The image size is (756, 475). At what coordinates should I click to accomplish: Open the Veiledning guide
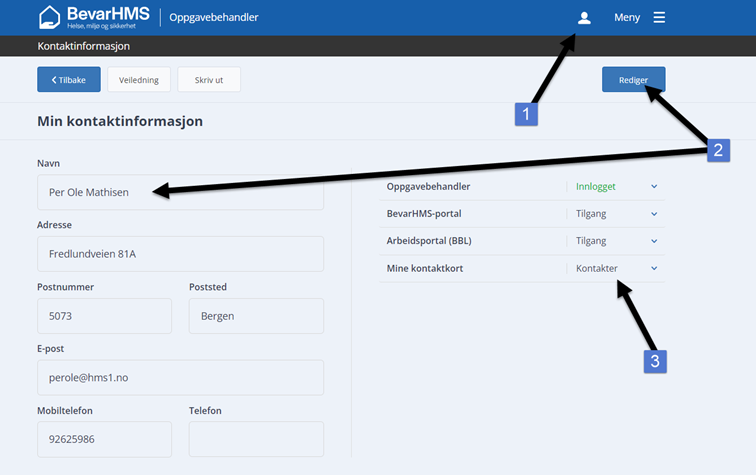(139, 80)
